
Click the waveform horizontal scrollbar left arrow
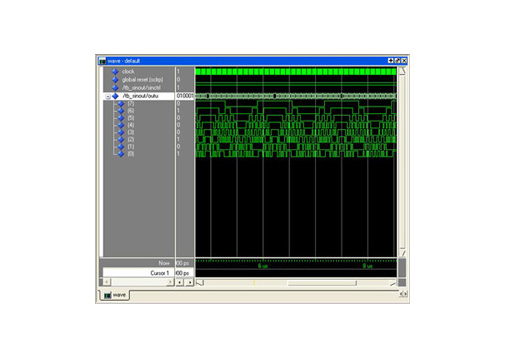pos(200,283)
